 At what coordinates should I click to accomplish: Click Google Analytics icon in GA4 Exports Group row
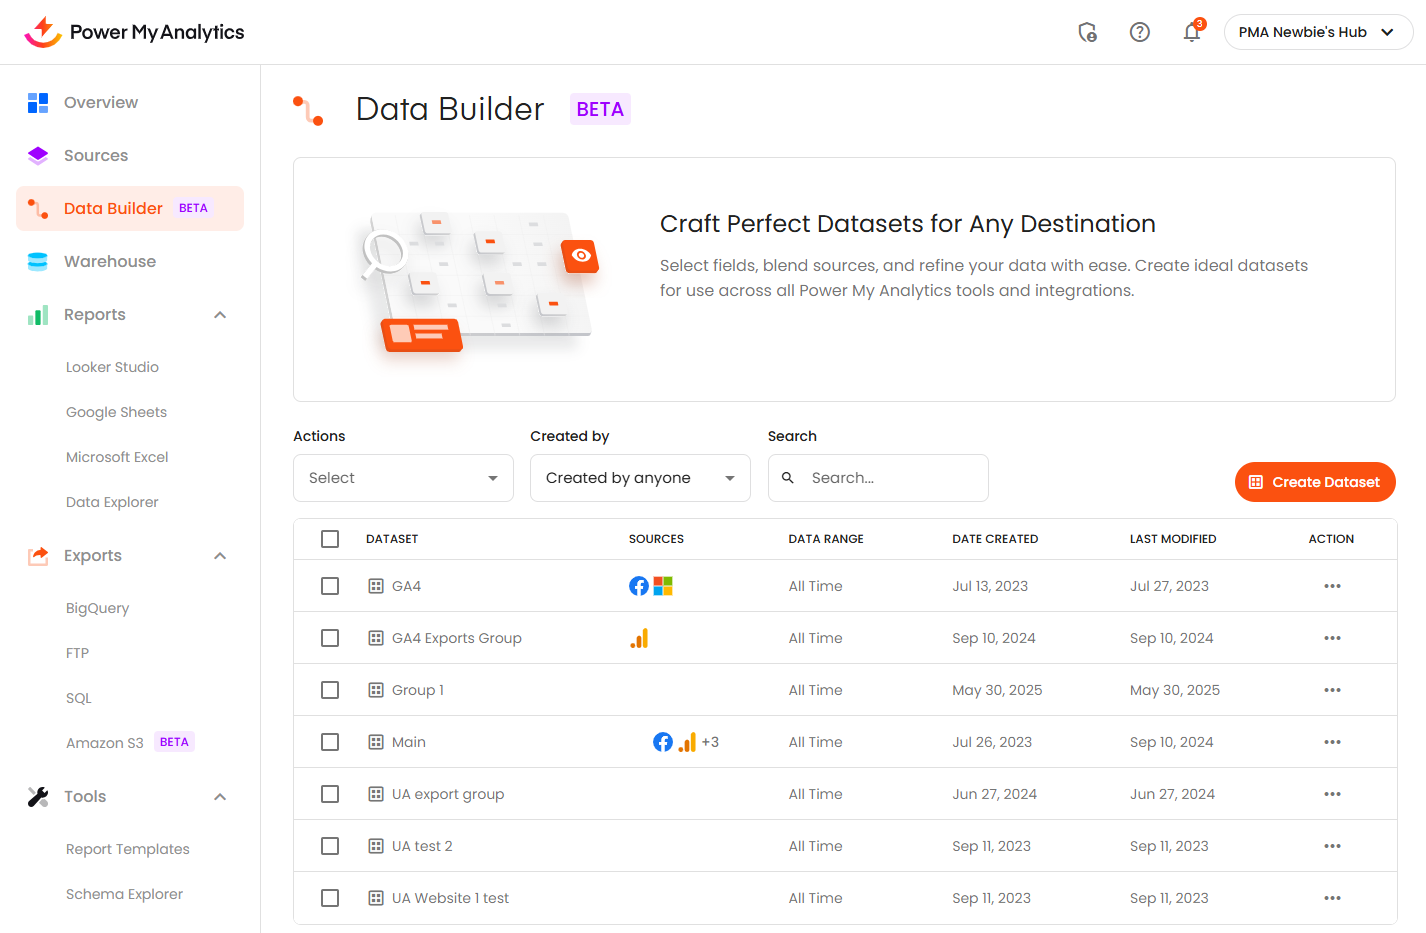pyautogui.click(x=639, y=638)
